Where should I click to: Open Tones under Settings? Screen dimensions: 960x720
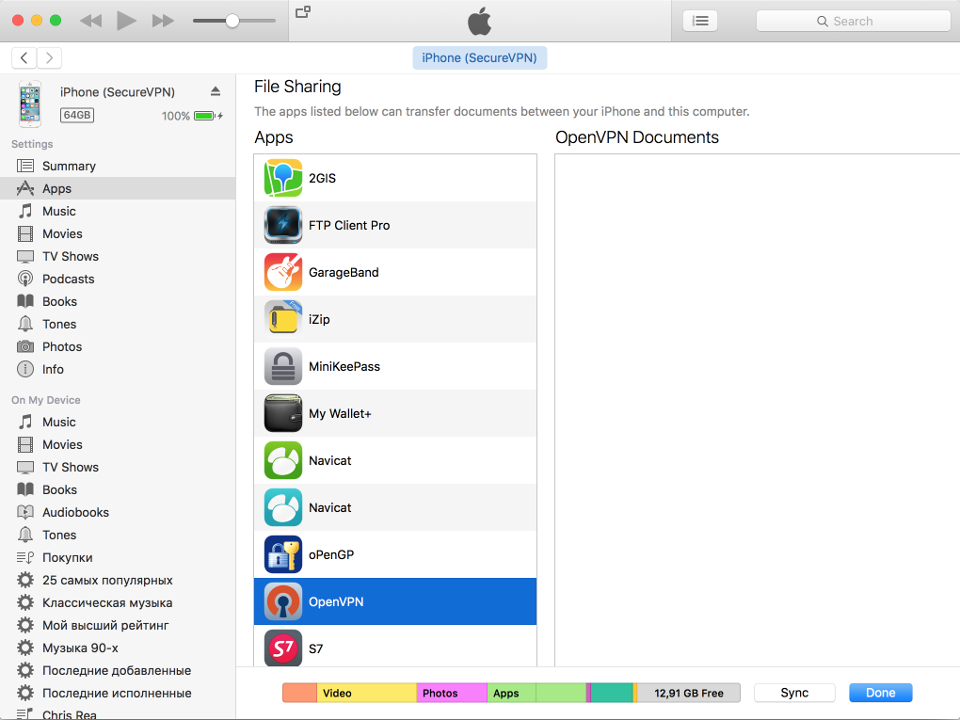pyautogui.click(x=118, y=324)
